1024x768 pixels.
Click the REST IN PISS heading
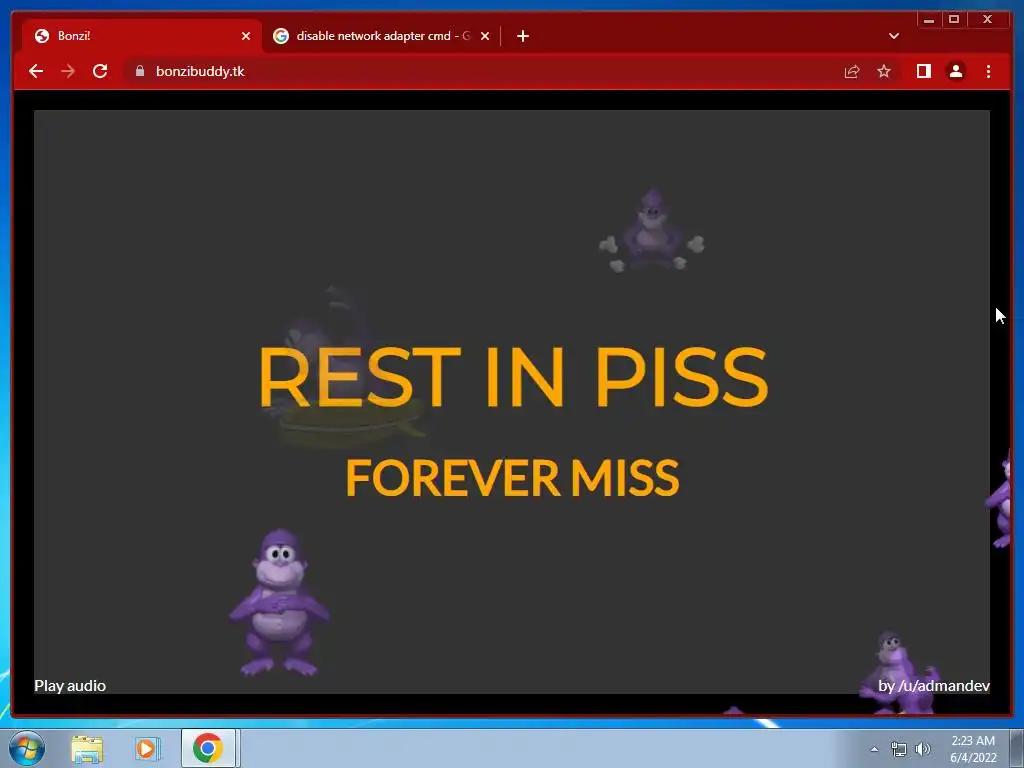pyautogui.click(x=513, y=377)
